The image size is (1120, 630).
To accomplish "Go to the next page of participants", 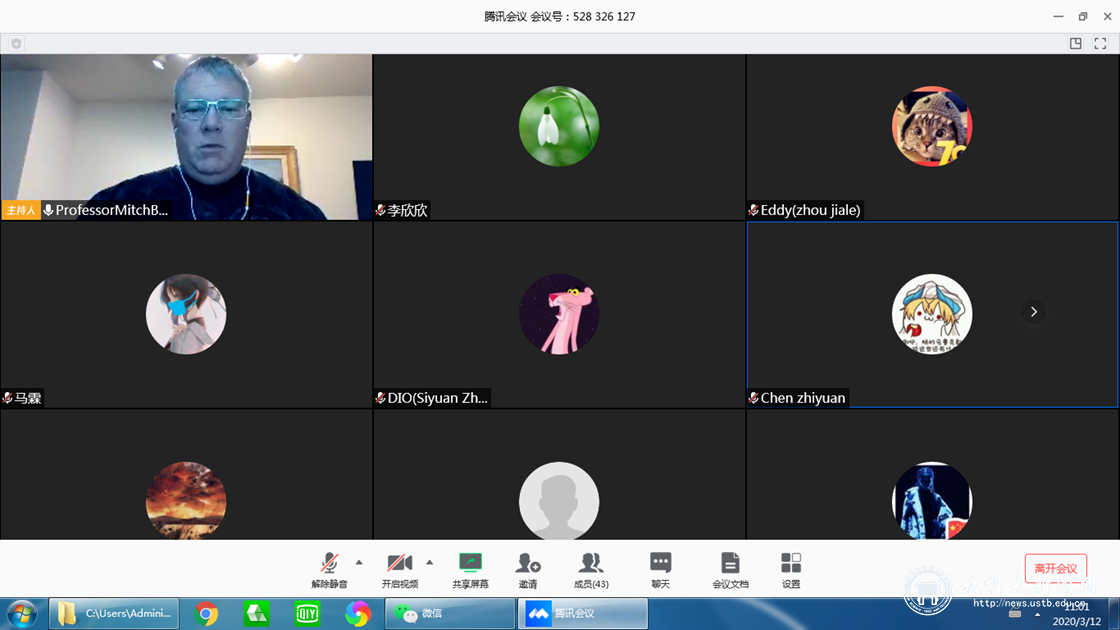I will click(x=1034, y=311).
